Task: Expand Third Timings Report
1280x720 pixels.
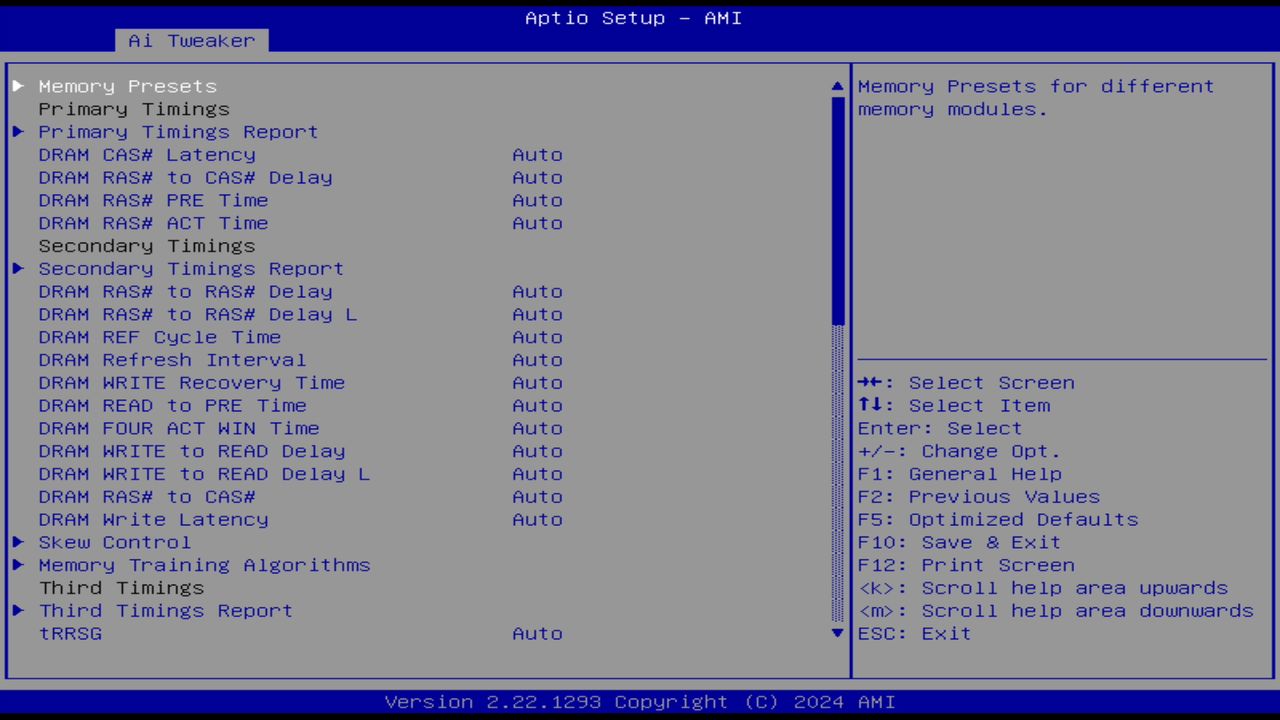Action: click(x=166, y=611)
